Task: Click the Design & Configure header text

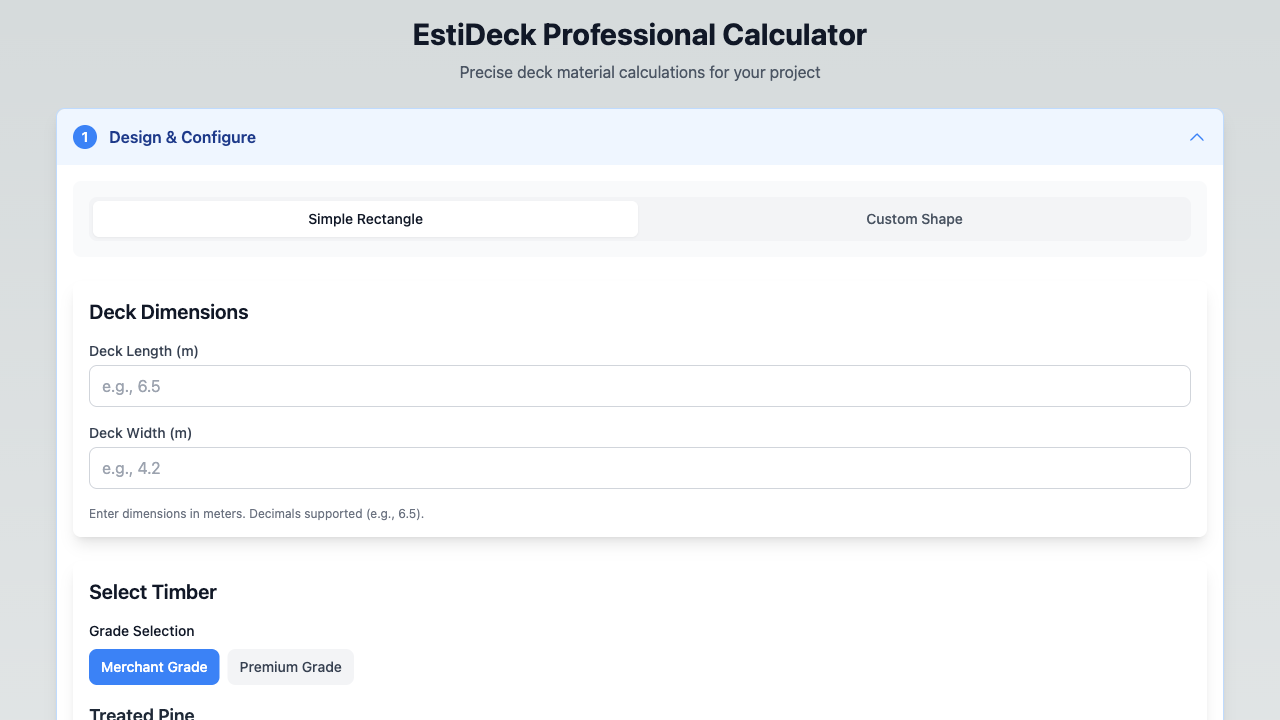Action: 182,137
